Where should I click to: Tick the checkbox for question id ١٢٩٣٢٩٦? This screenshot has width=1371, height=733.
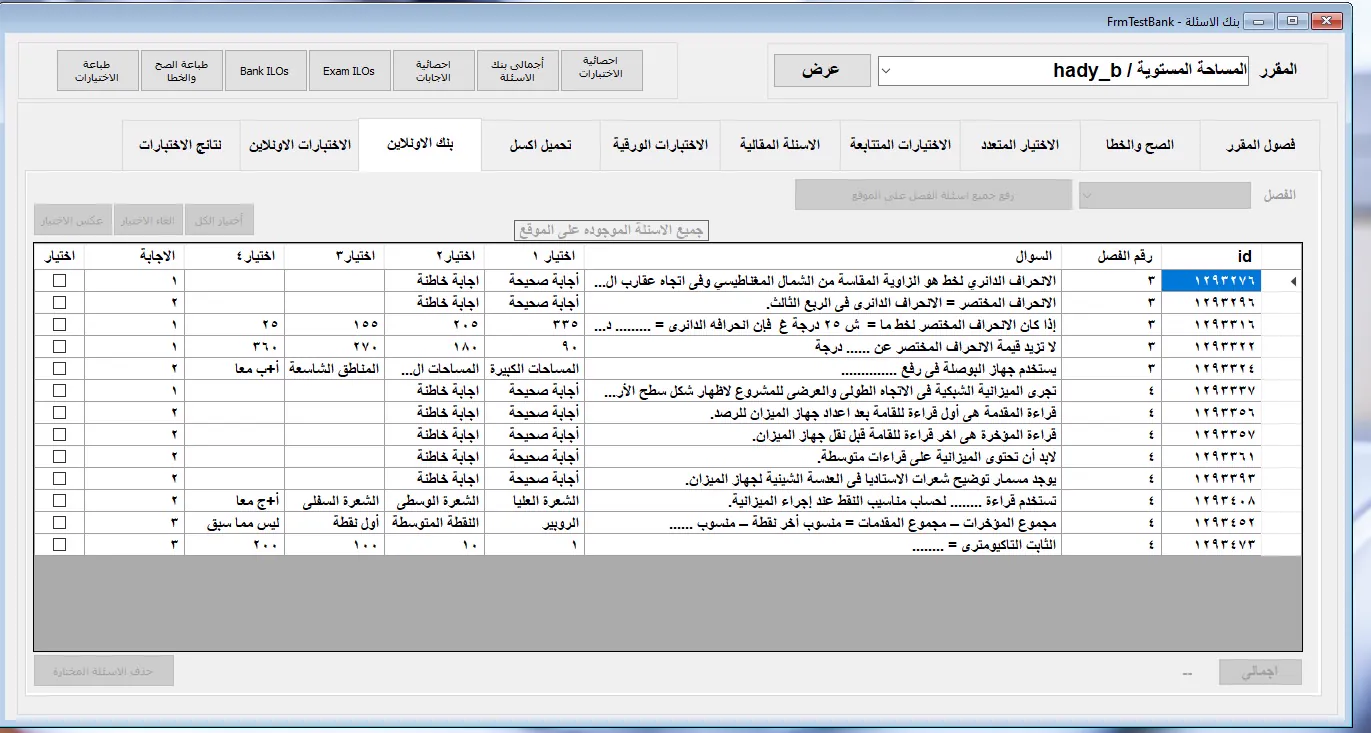click(59, 303)
